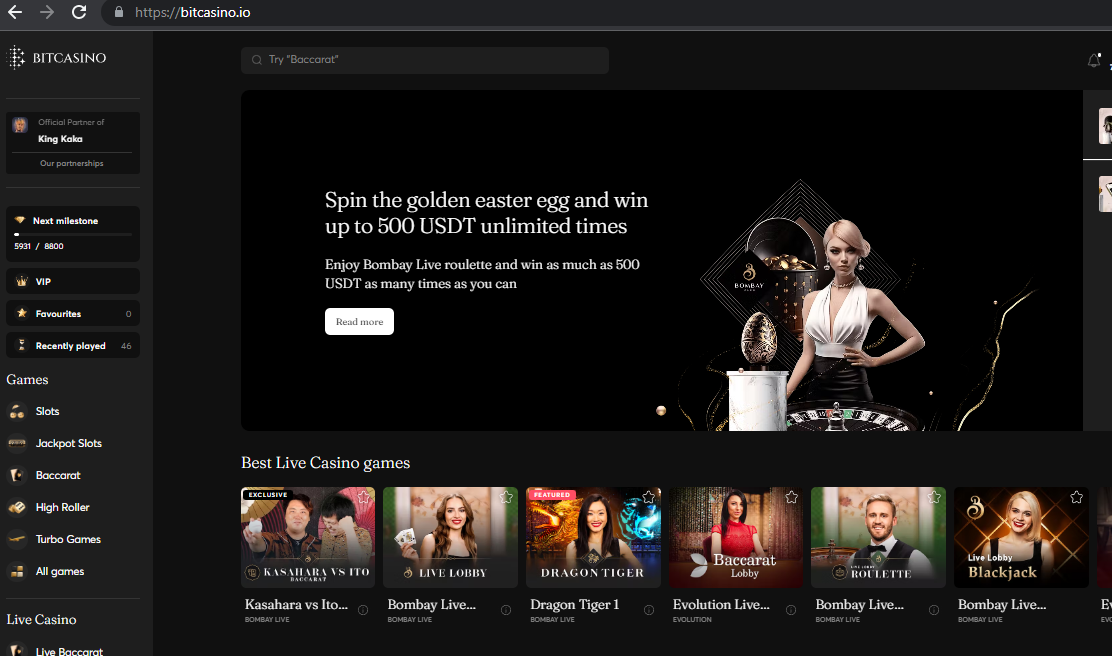
Task: Favourite Live Lobby Blackjack with the star
Action: [1077, 497]
